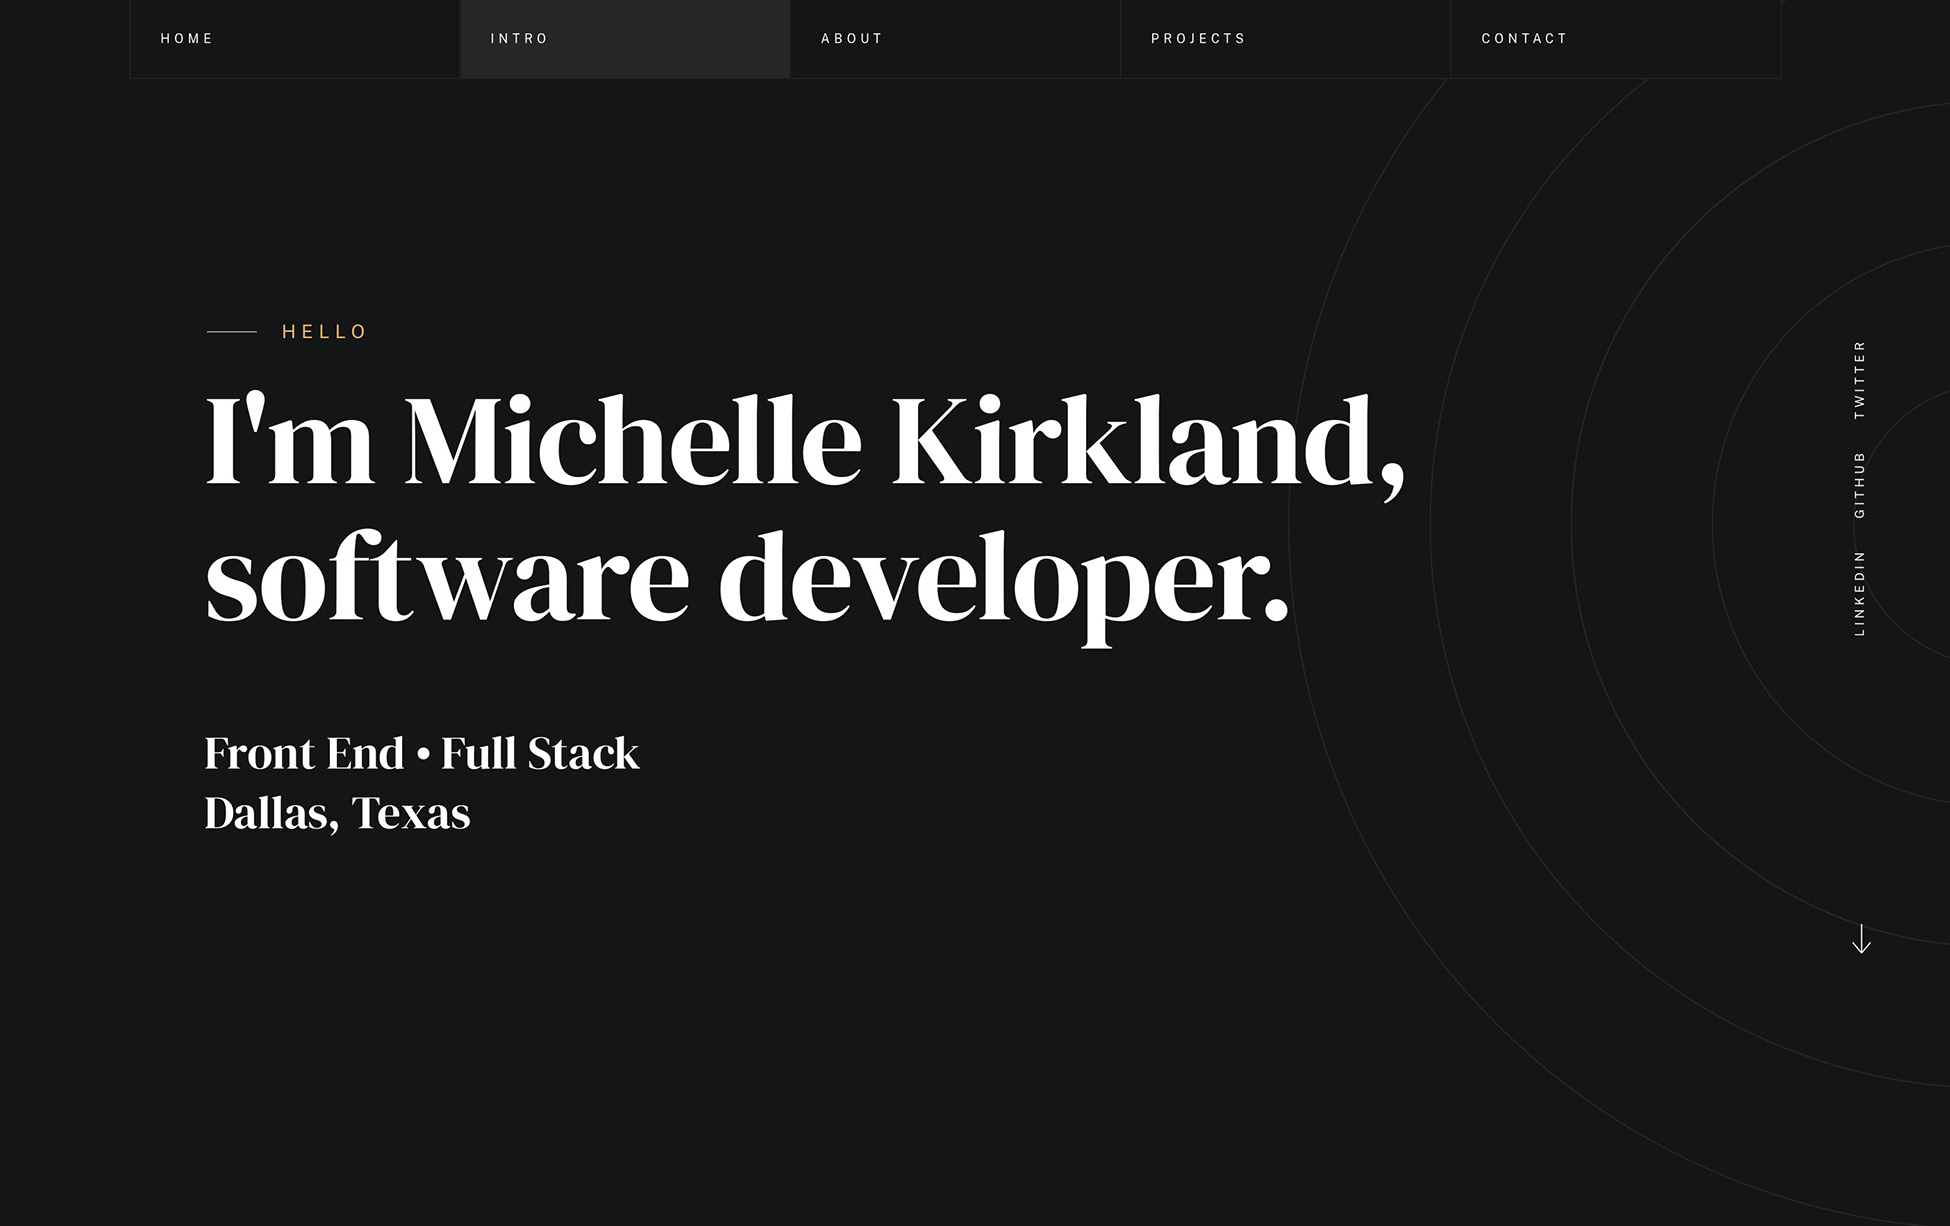
Task: Click the "I'm Michelle Kirkland," headline
Action: 806,445
